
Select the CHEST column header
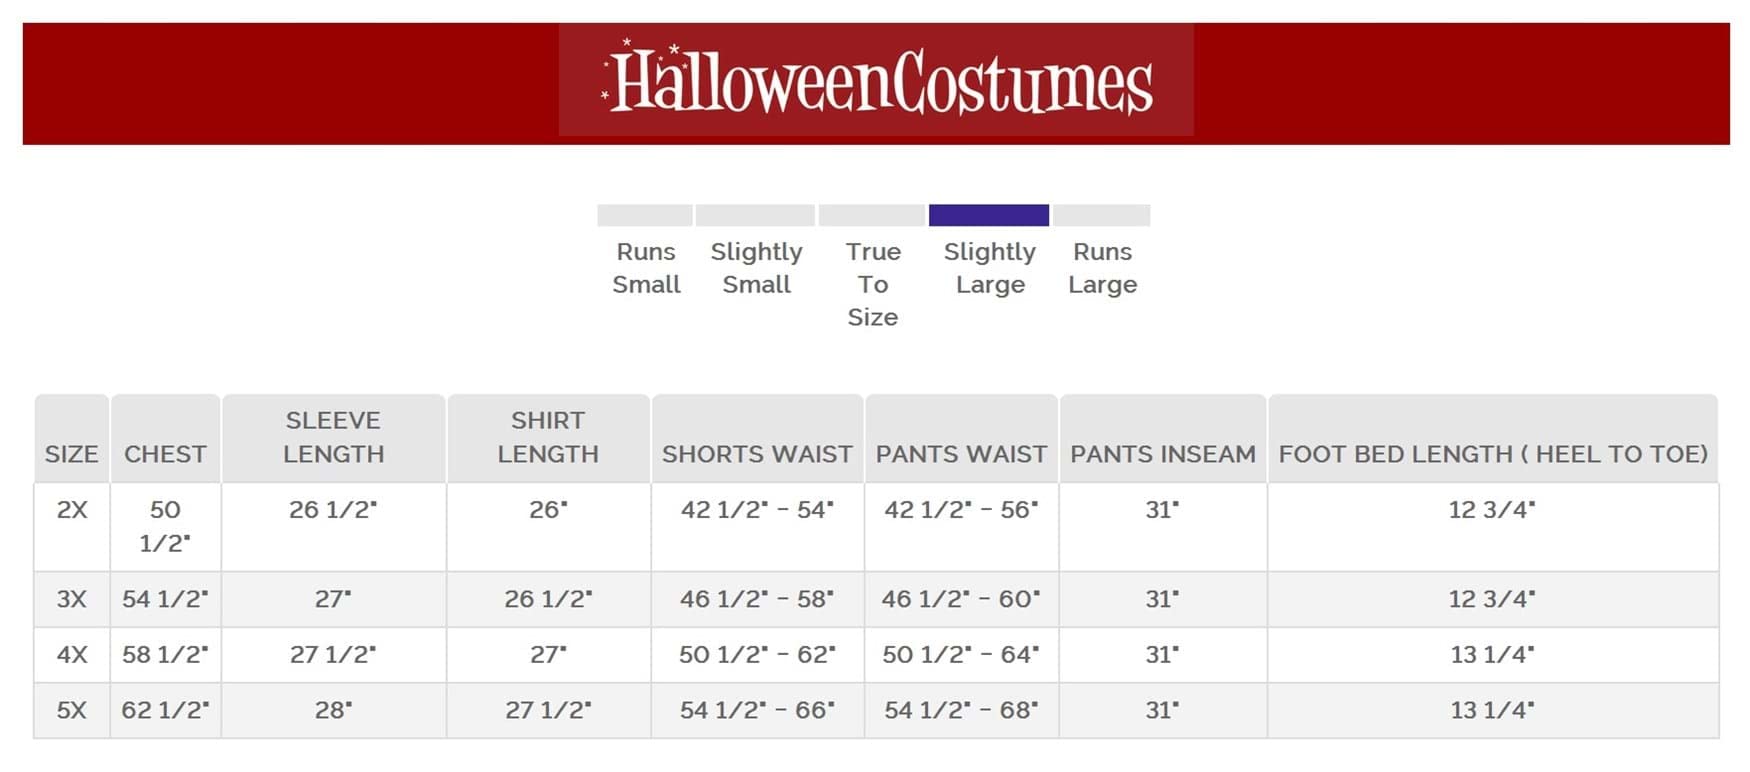point(165,454)
